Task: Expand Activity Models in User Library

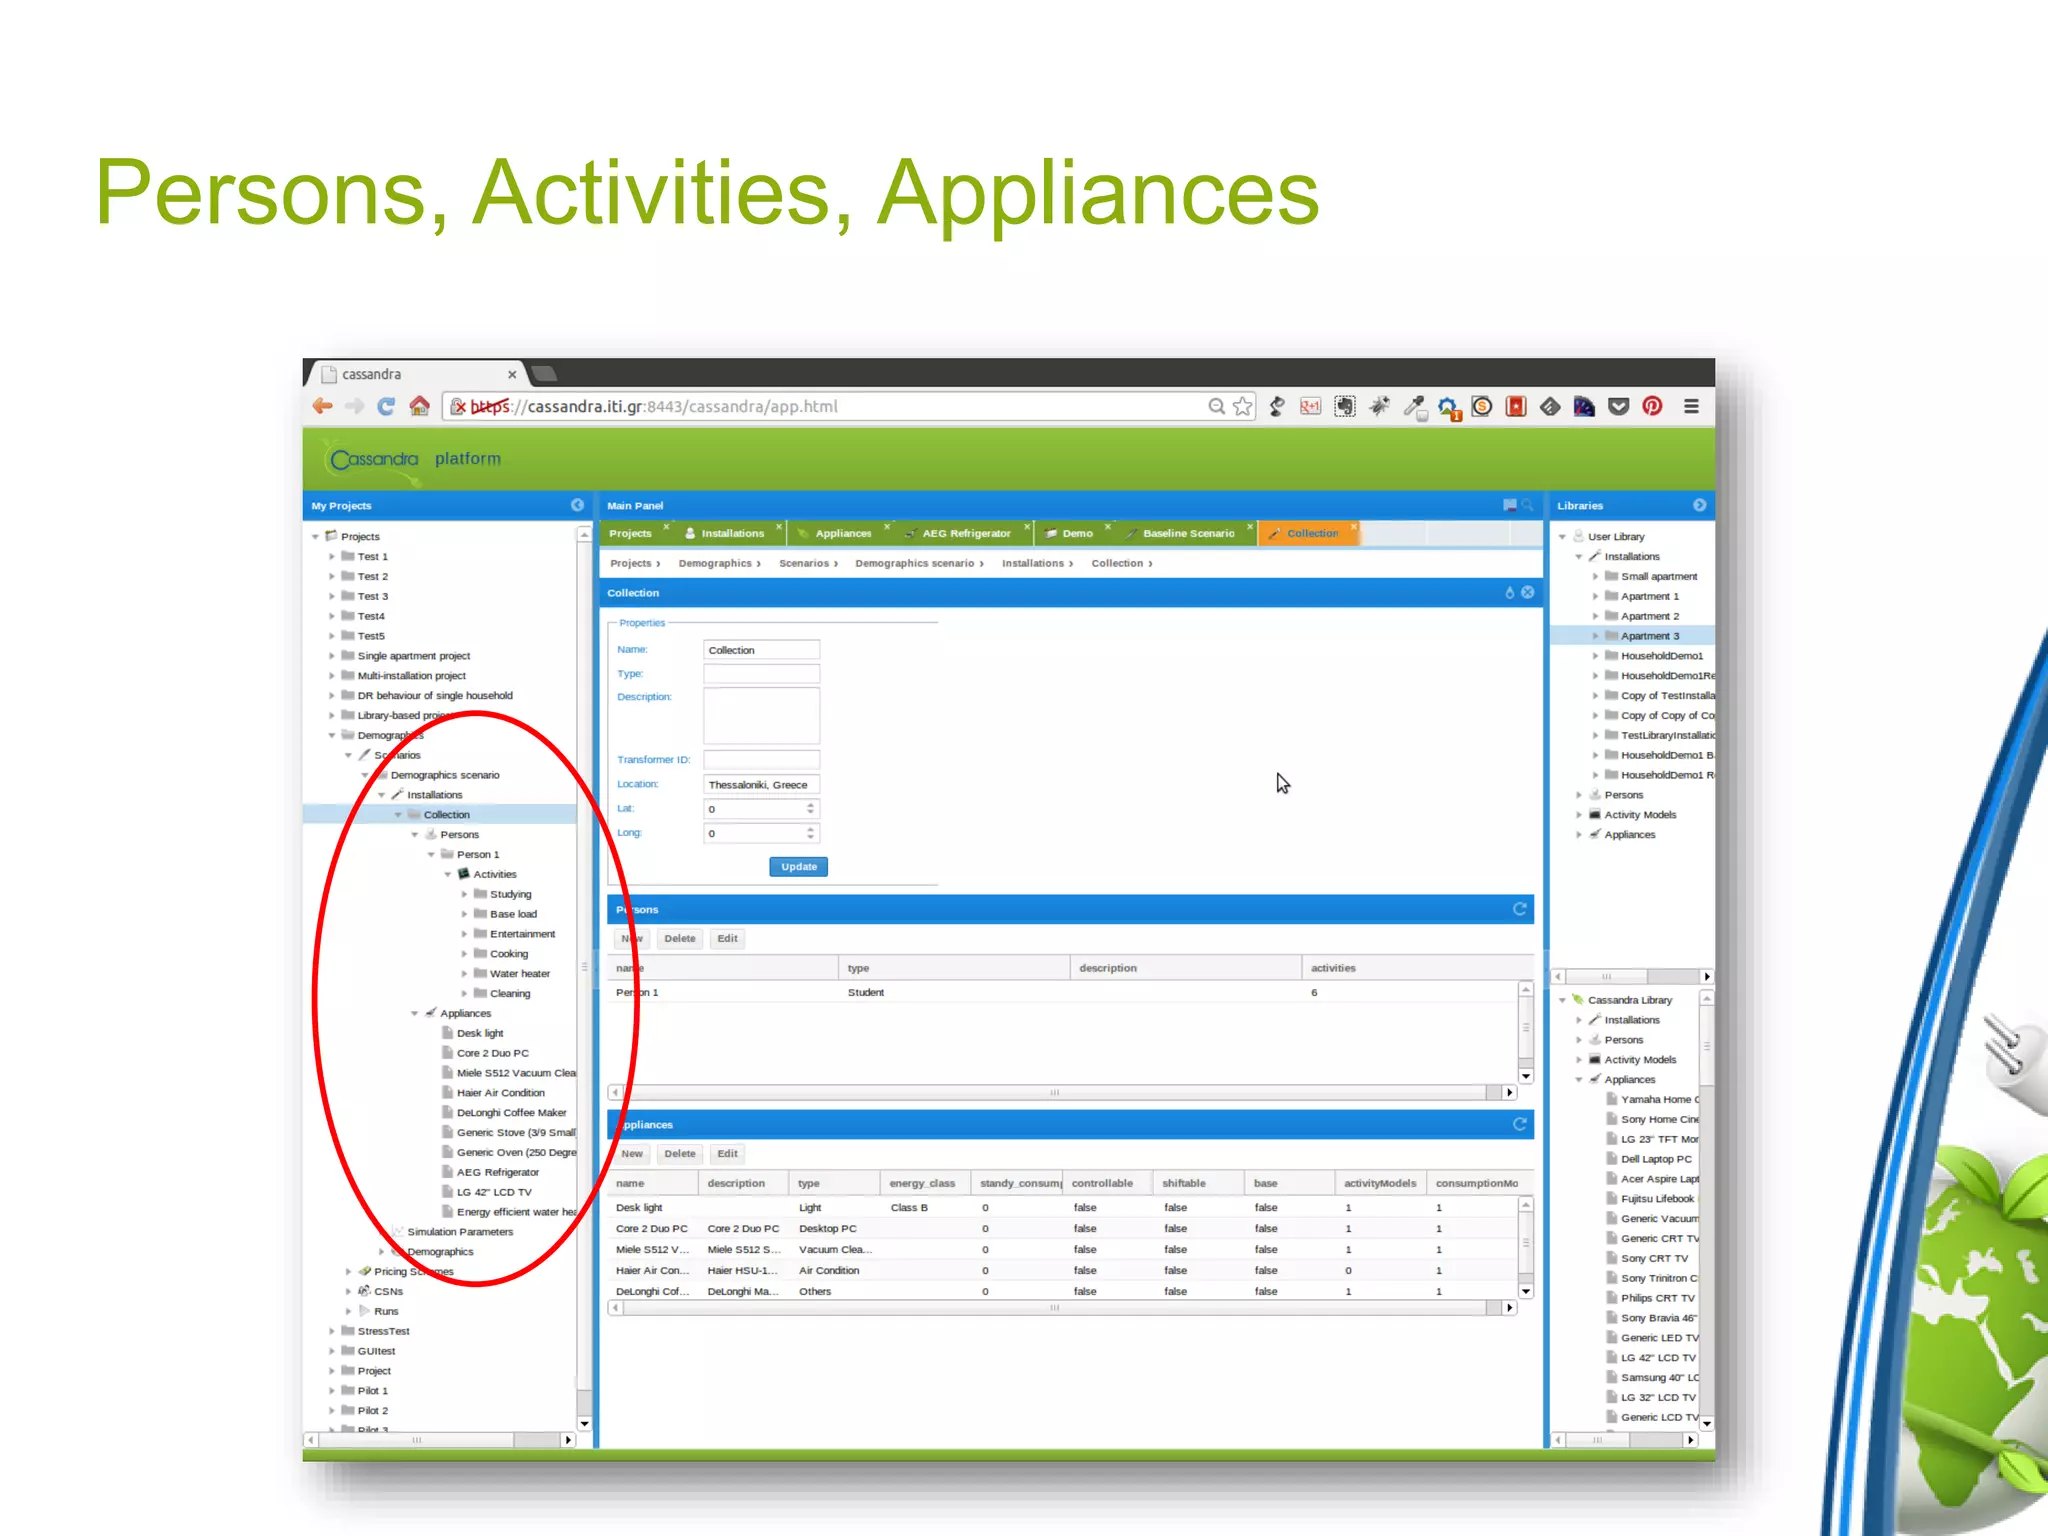Action: [x=1579, y=815]
